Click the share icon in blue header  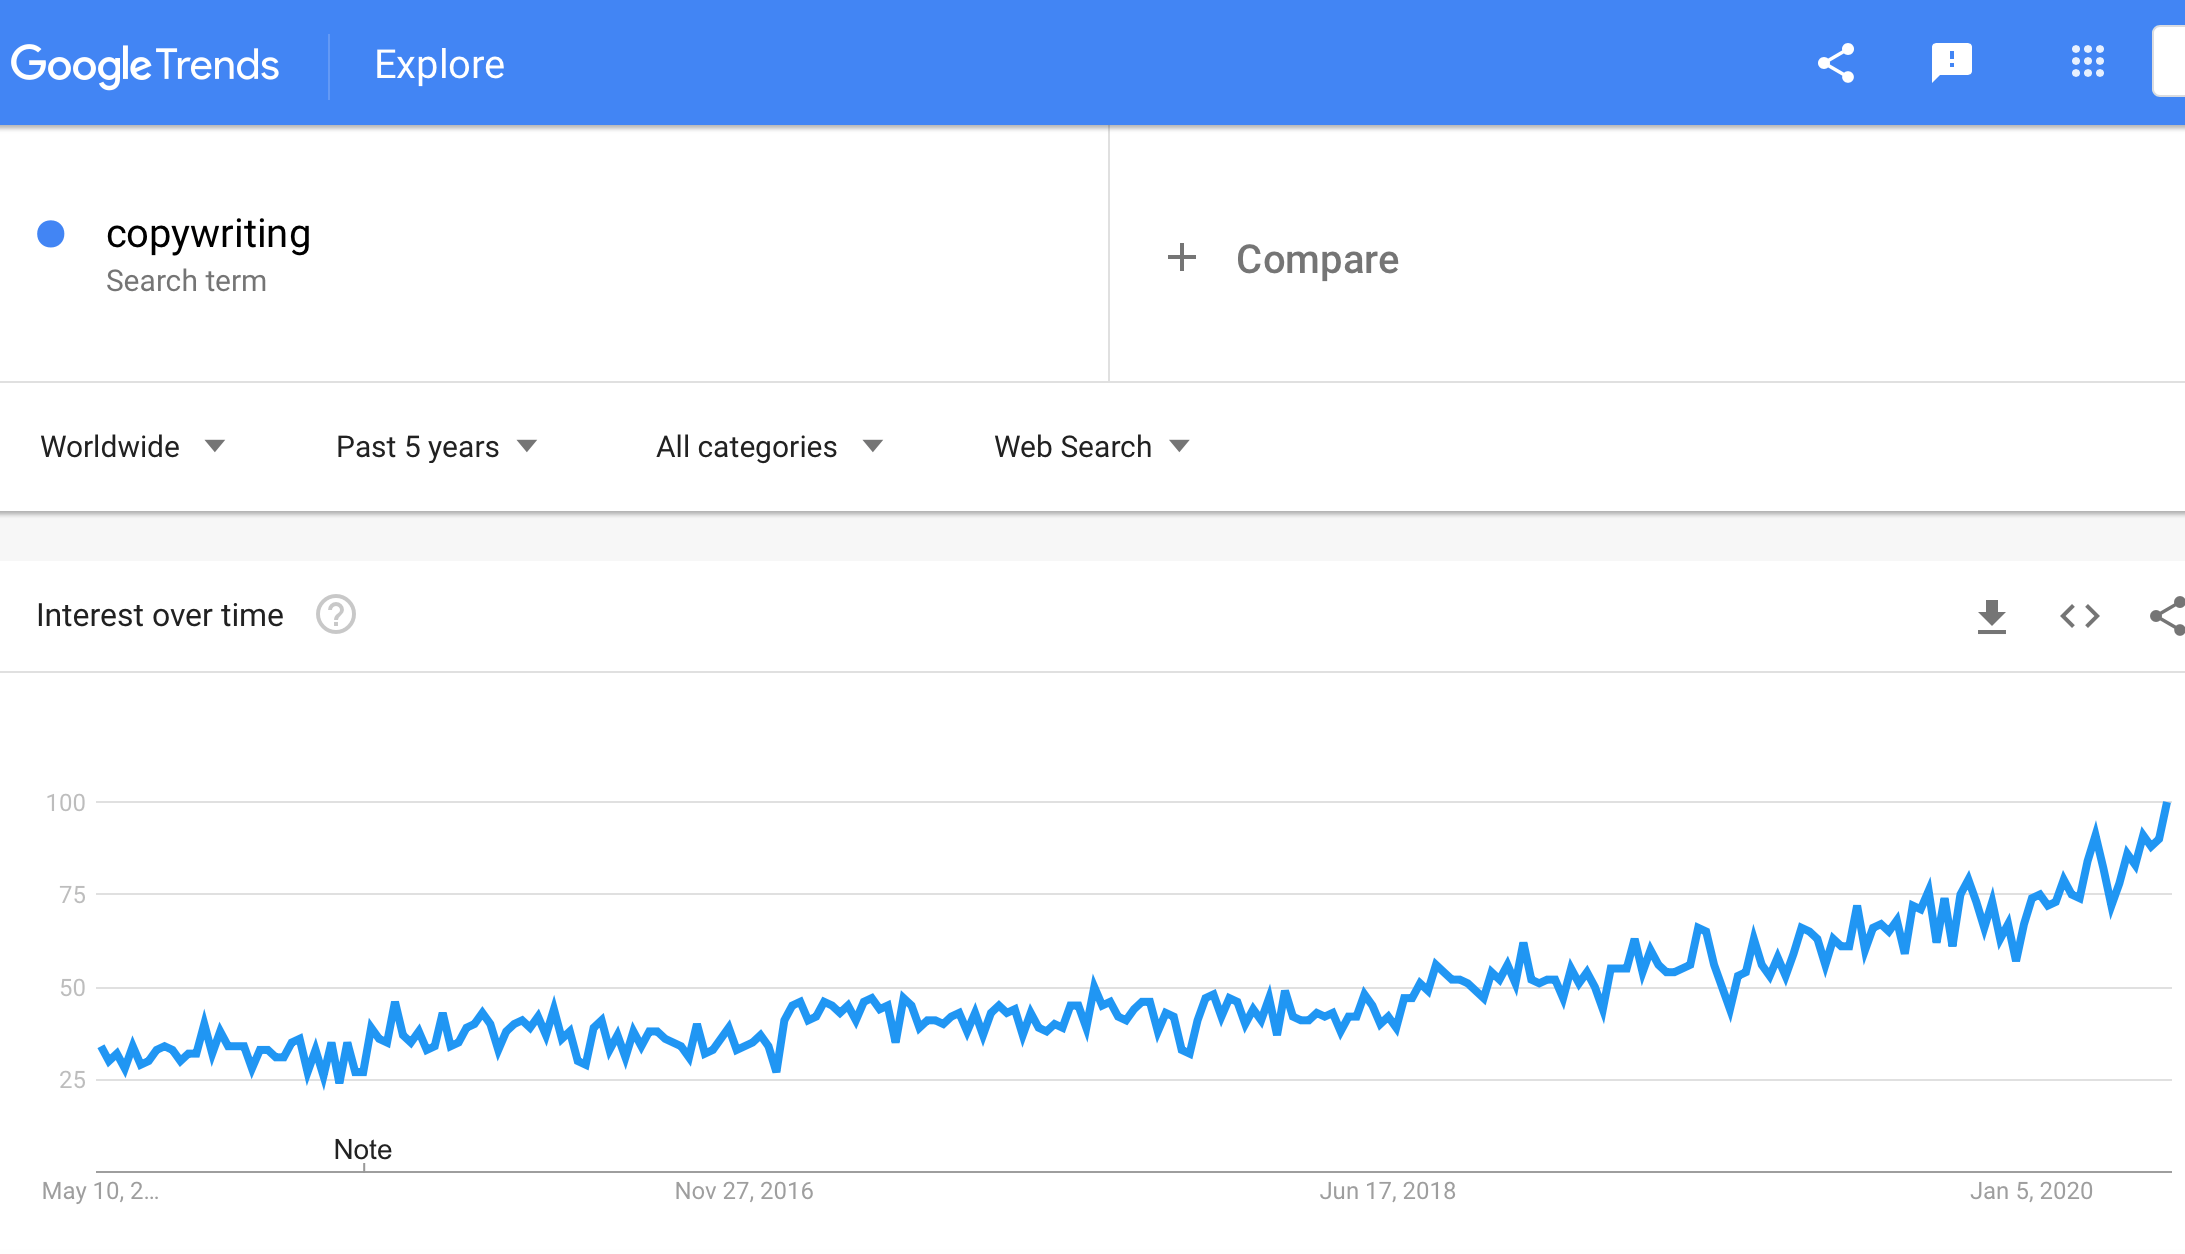click(1836, 63)
